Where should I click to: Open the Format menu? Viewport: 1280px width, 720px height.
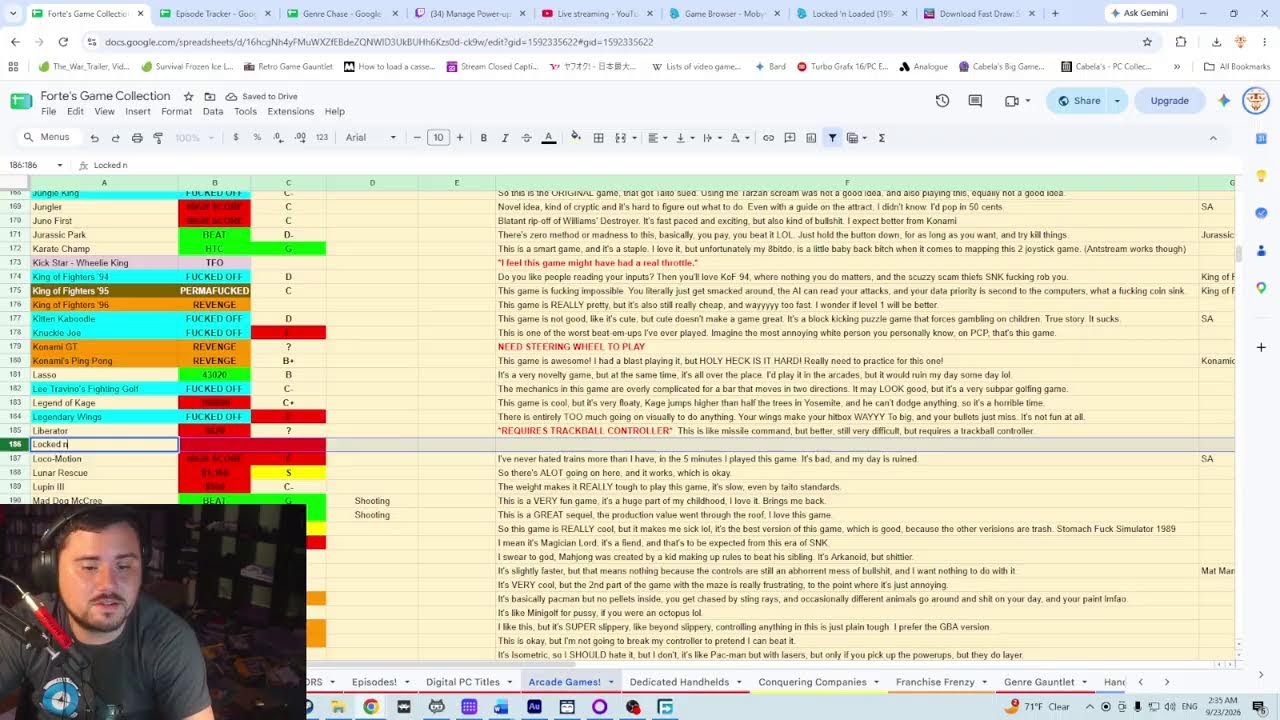(176, 112)
